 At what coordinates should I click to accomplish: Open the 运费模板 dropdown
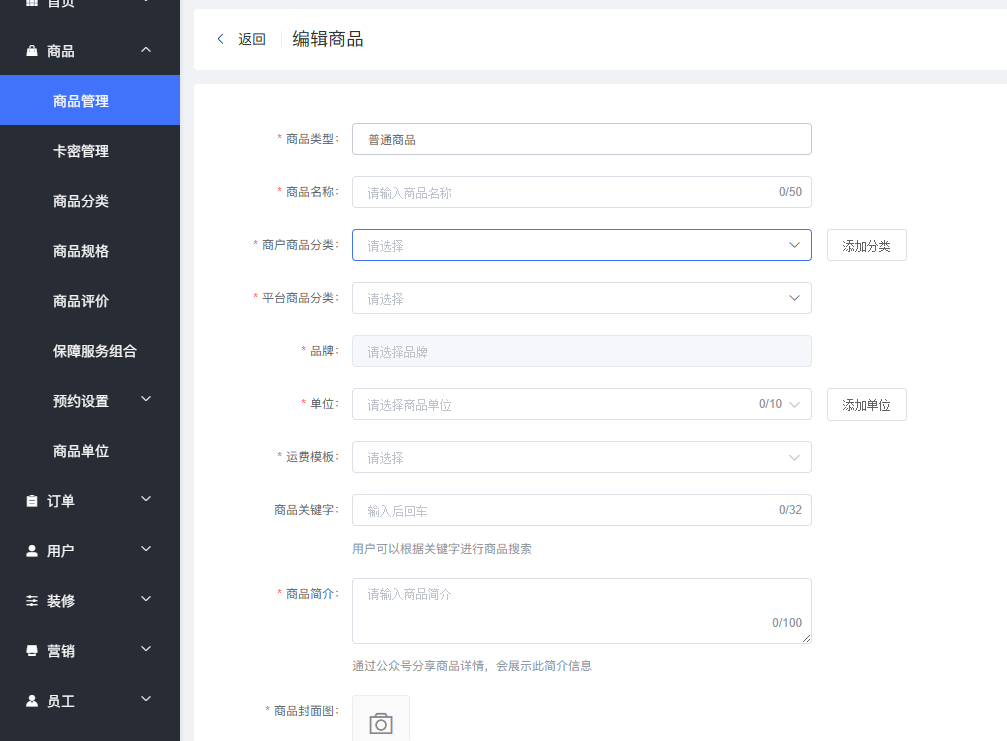[580, 456]
